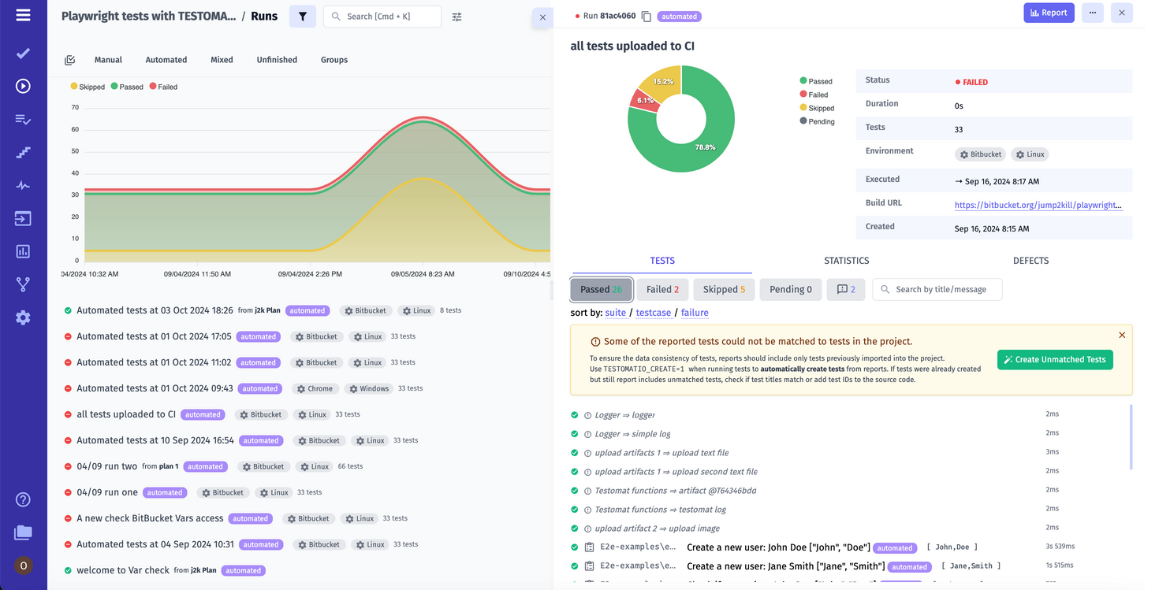This screenshot has height=590, width=1150.
Task: Open the Runs play icon in sidebar
Action: pos(23,86)
